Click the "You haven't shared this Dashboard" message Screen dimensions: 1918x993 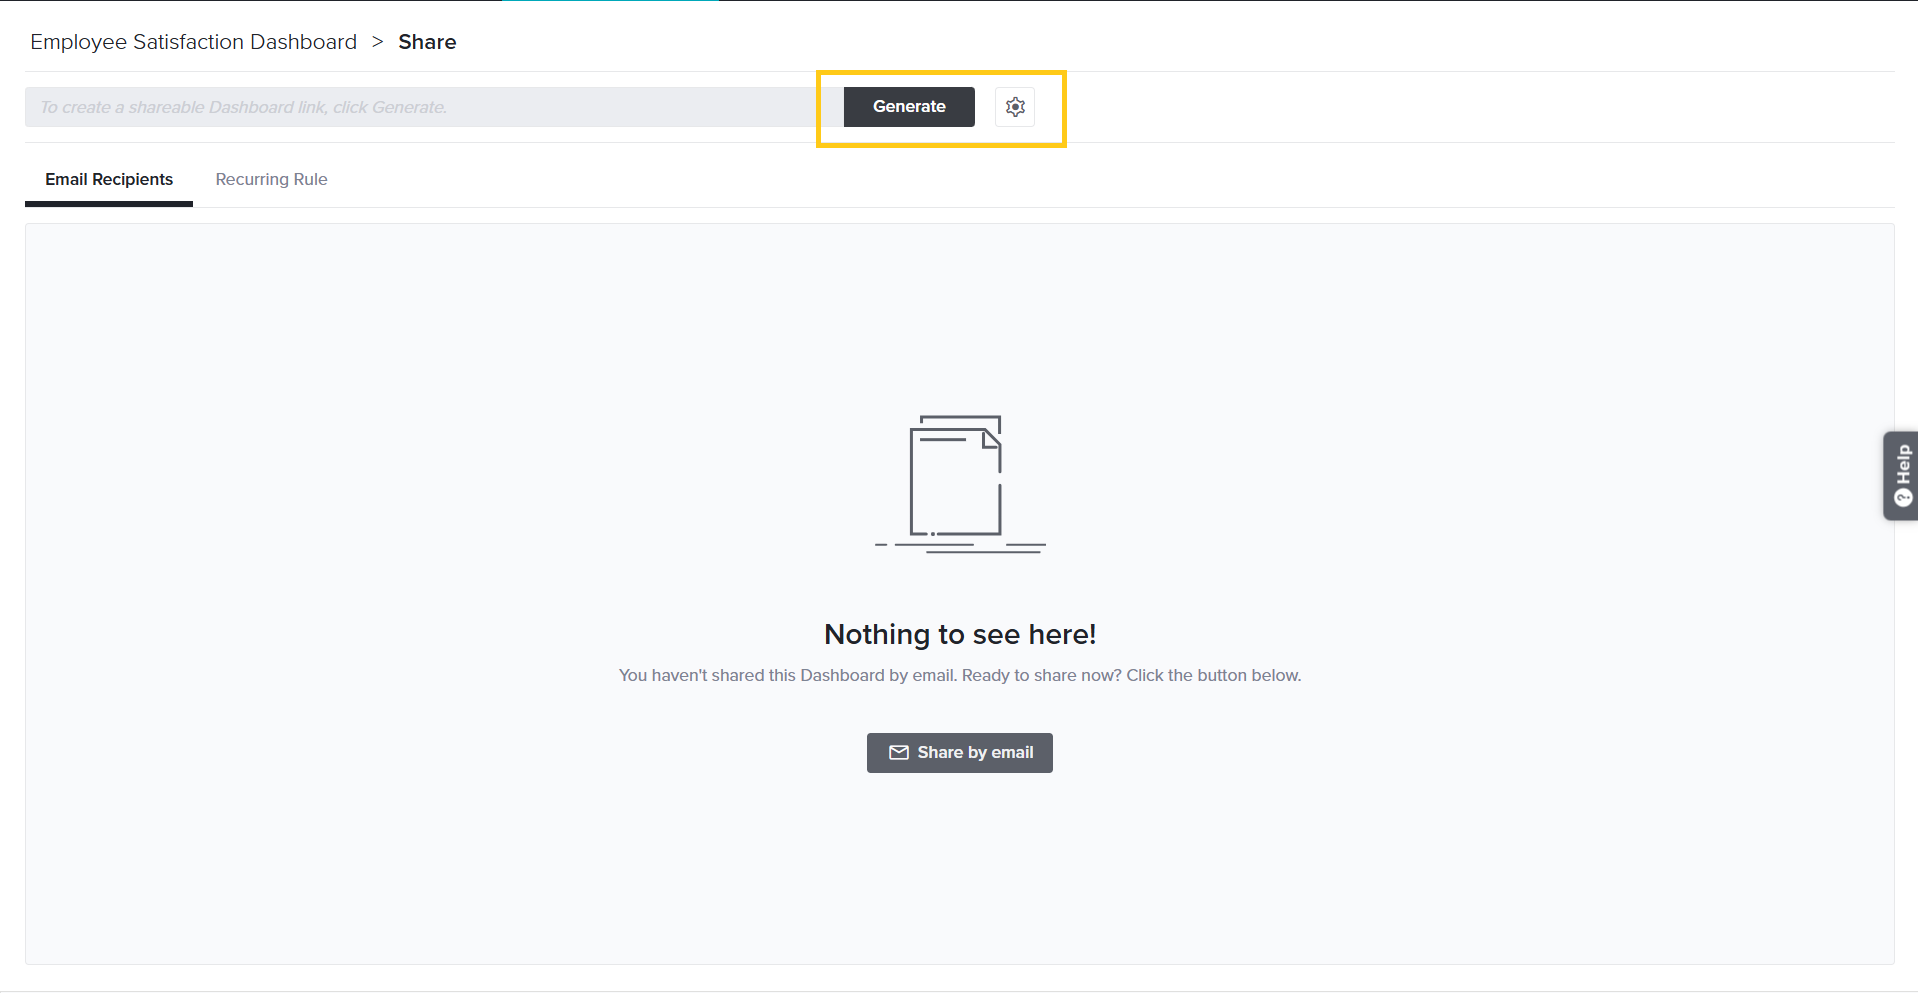pyautogui.click(x=959, y=676)
